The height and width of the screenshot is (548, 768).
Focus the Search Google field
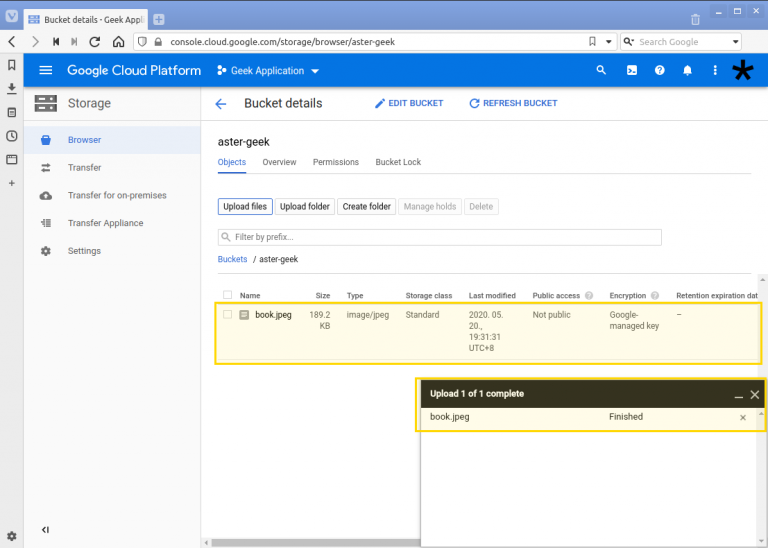[x=680, y=42]
